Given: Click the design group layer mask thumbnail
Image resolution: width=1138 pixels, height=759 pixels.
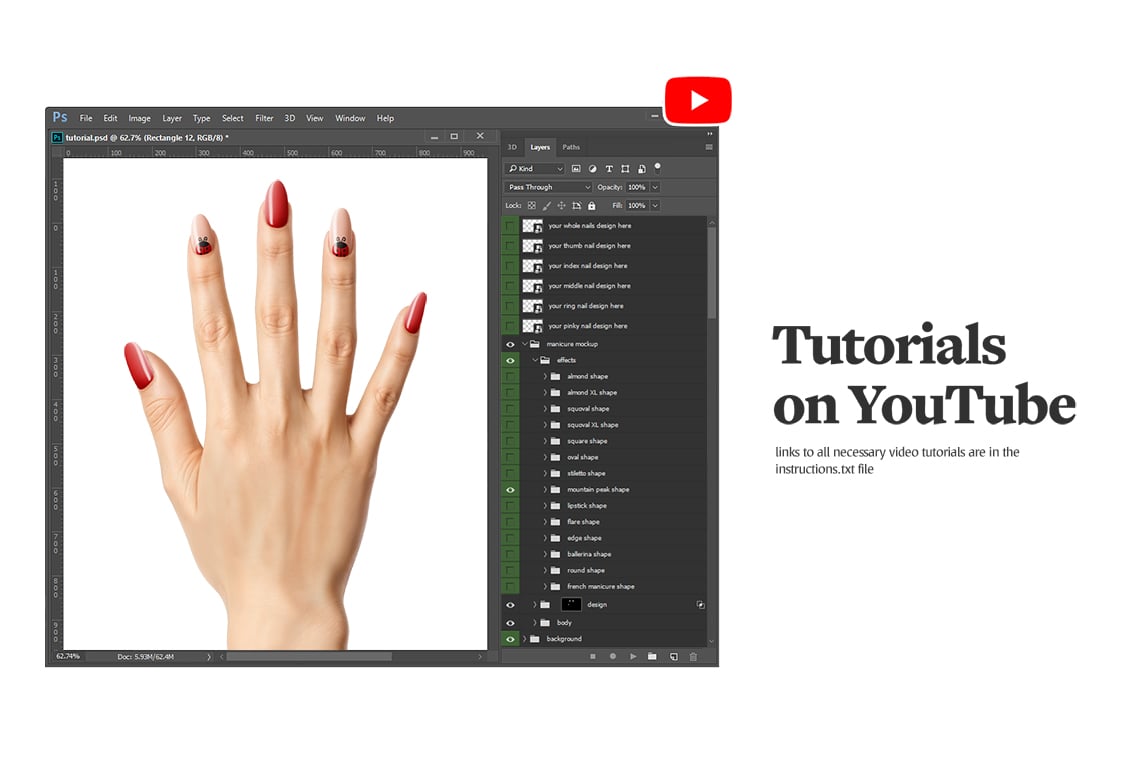Looking at the screenshot, I should click(x=572, y=604).
